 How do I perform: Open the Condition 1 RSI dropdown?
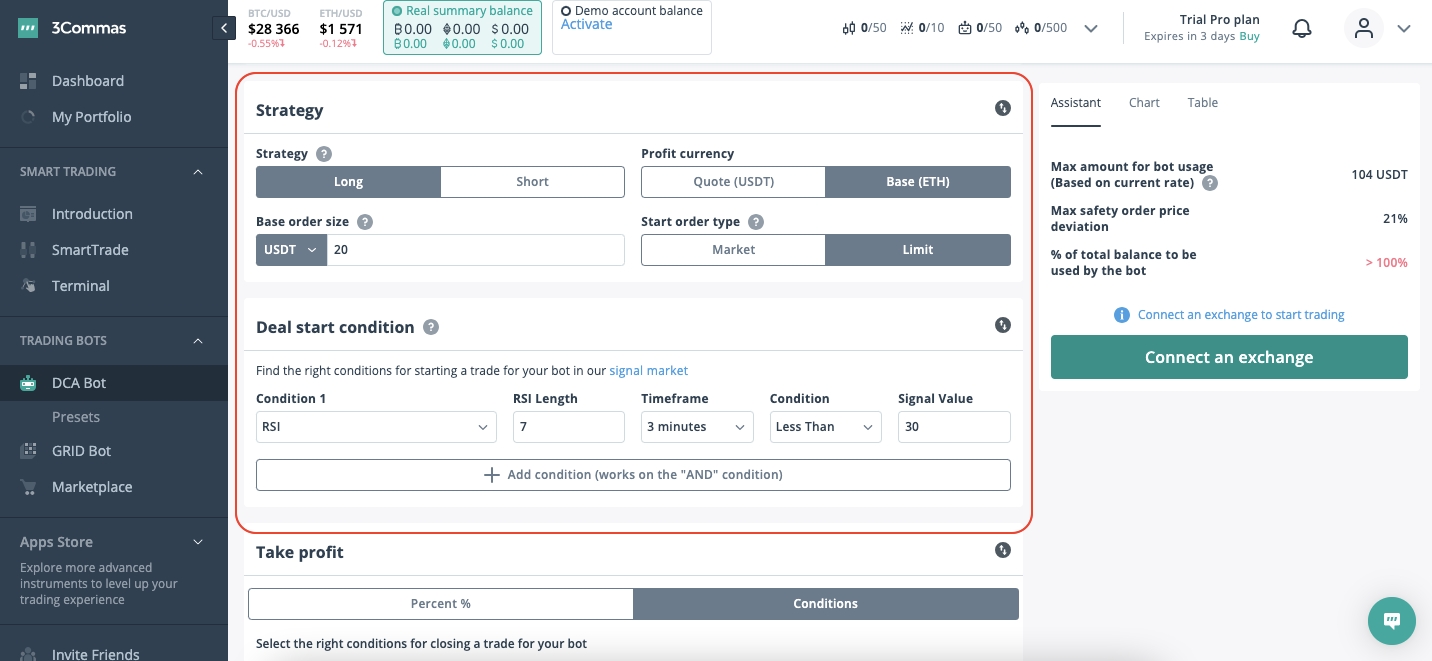coord(376,427)
